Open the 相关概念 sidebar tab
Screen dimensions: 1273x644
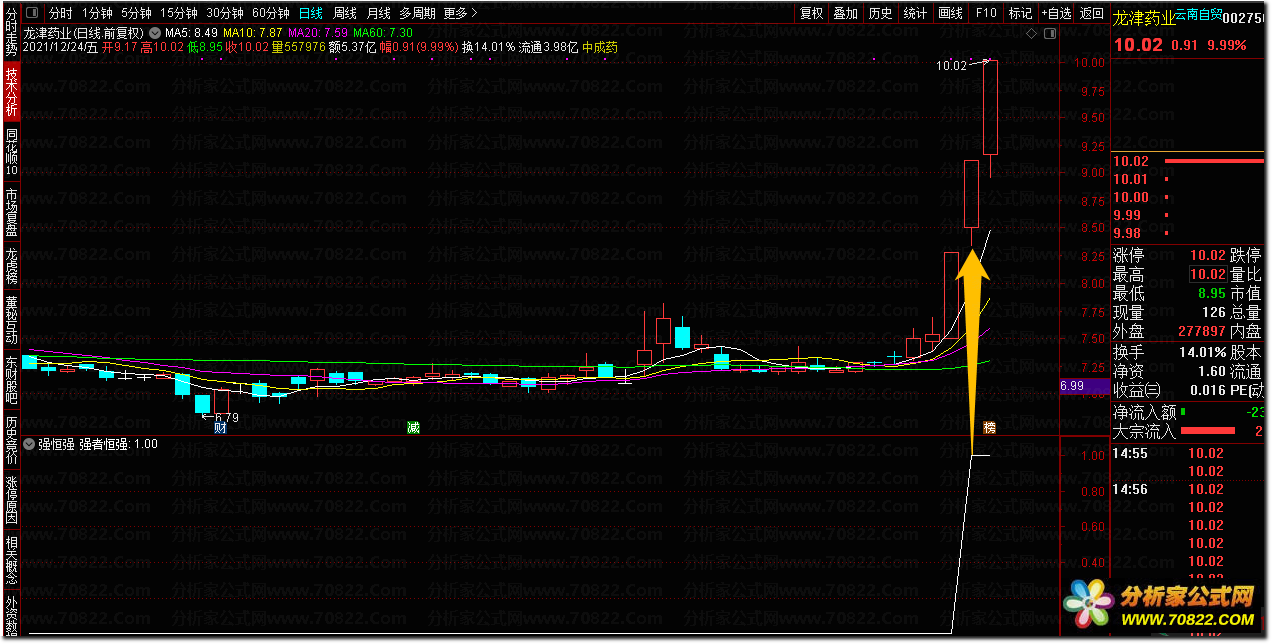tap(11, 561)
